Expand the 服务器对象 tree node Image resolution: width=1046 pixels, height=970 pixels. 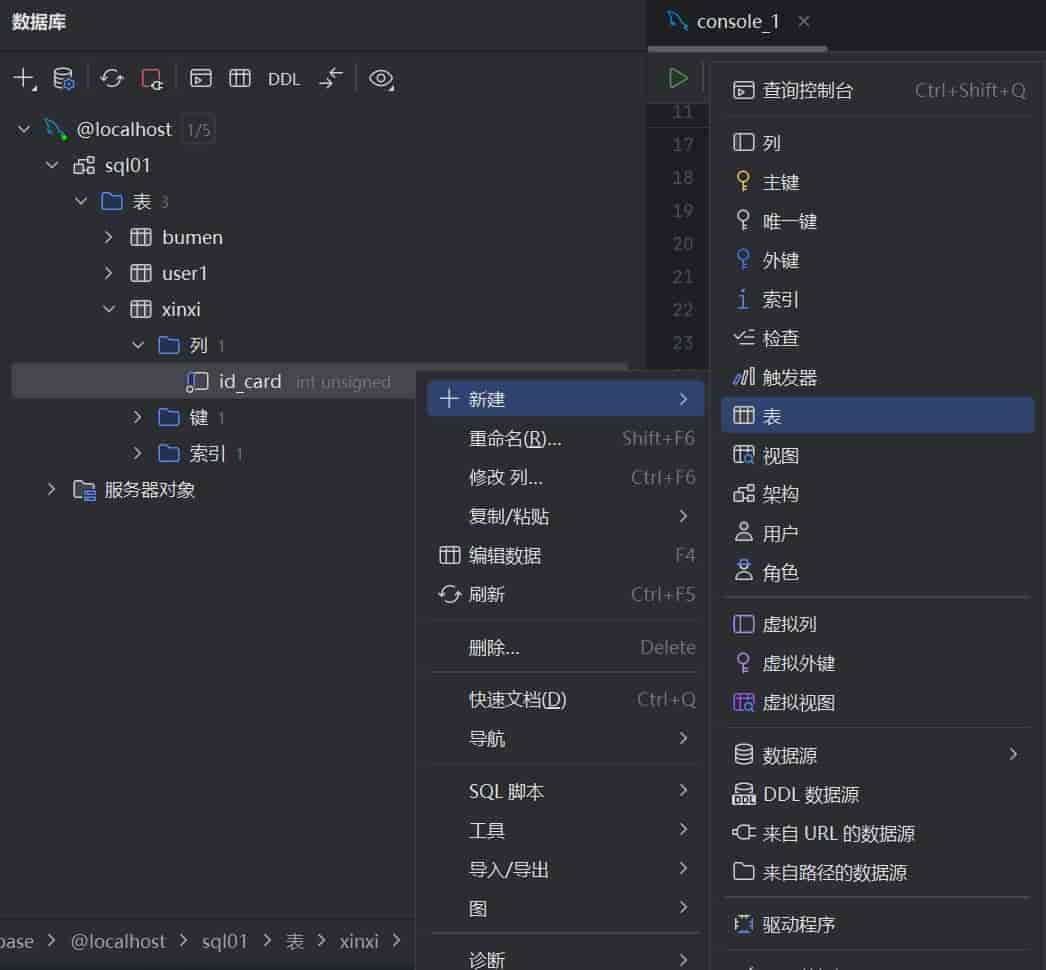click(x=52, y=490)
